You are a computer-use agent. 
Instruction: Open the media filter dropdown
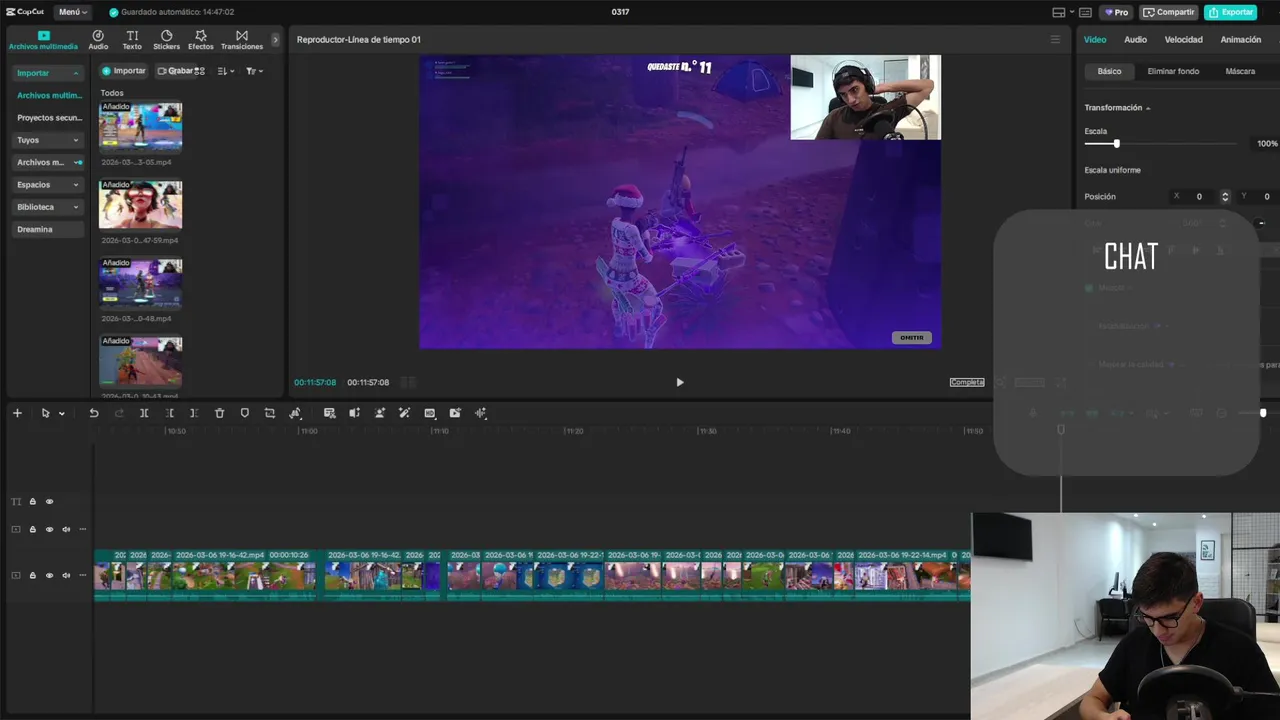254,71
